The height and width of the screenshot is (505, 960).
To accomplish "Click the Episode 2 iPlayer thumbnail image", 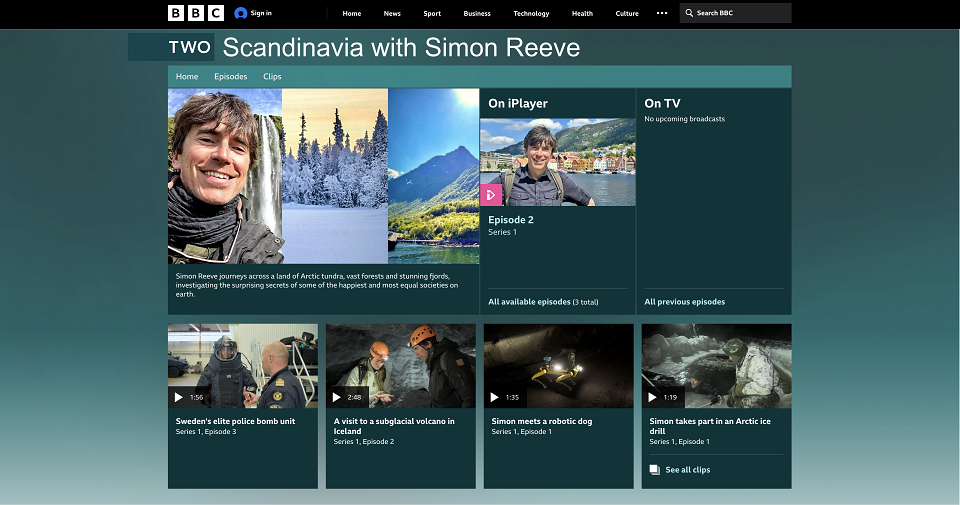I will point(558,162).
